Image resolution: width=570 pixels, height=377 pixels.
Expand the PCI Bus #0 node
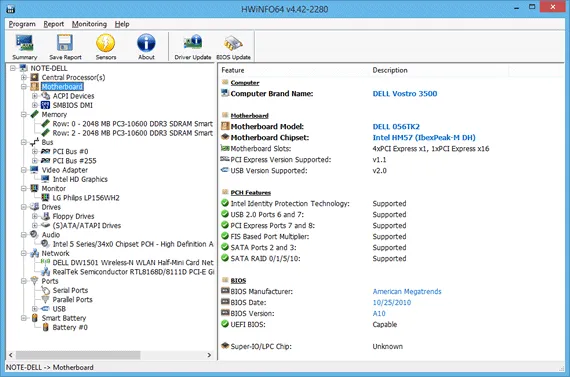click(x=35, y=152)
